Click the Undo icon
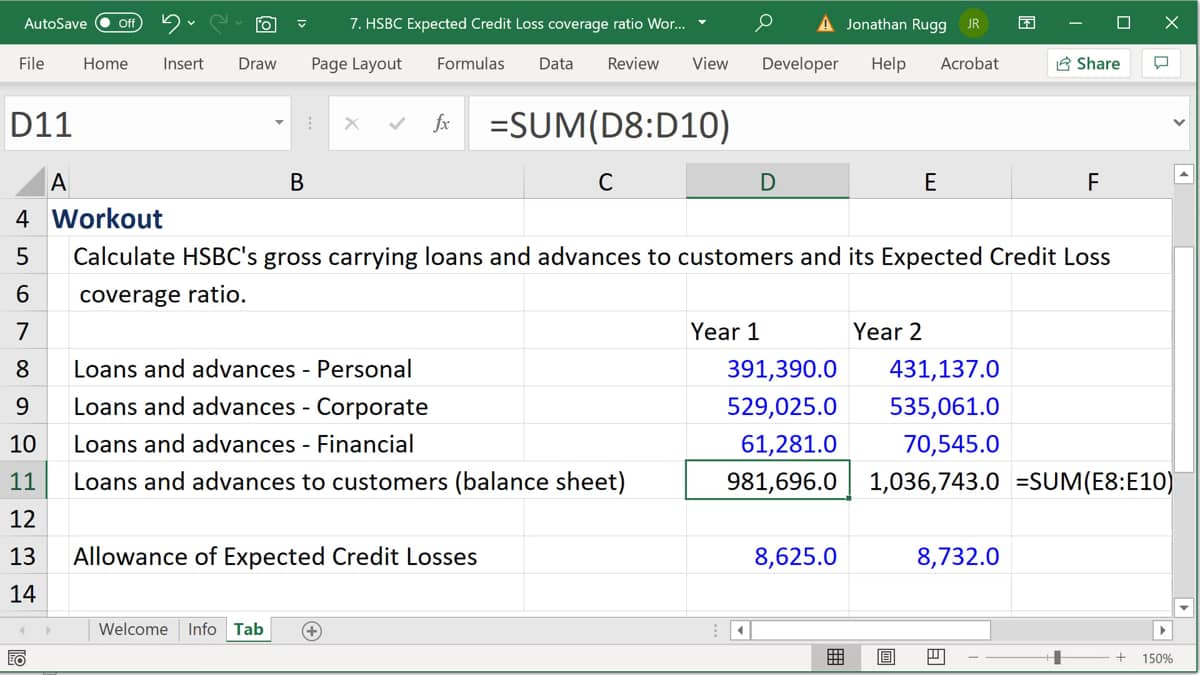 (170, 23)
